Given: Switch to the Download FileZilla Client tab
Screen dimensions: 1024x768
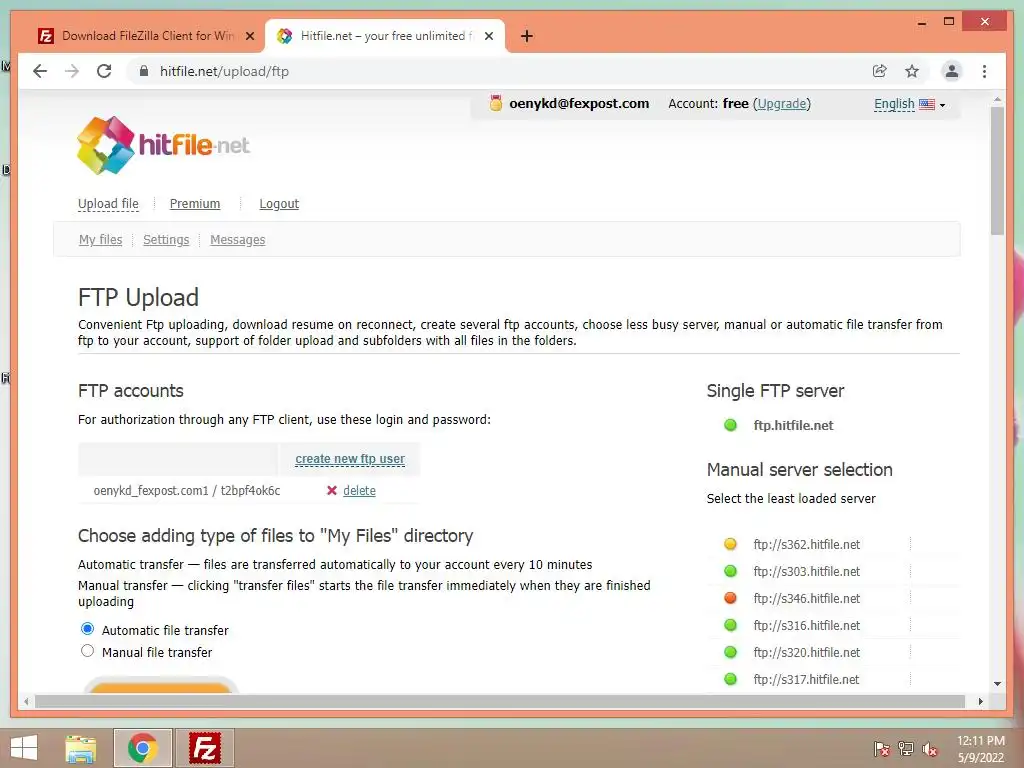Looking at the screenshot, I should pos(148,36).
